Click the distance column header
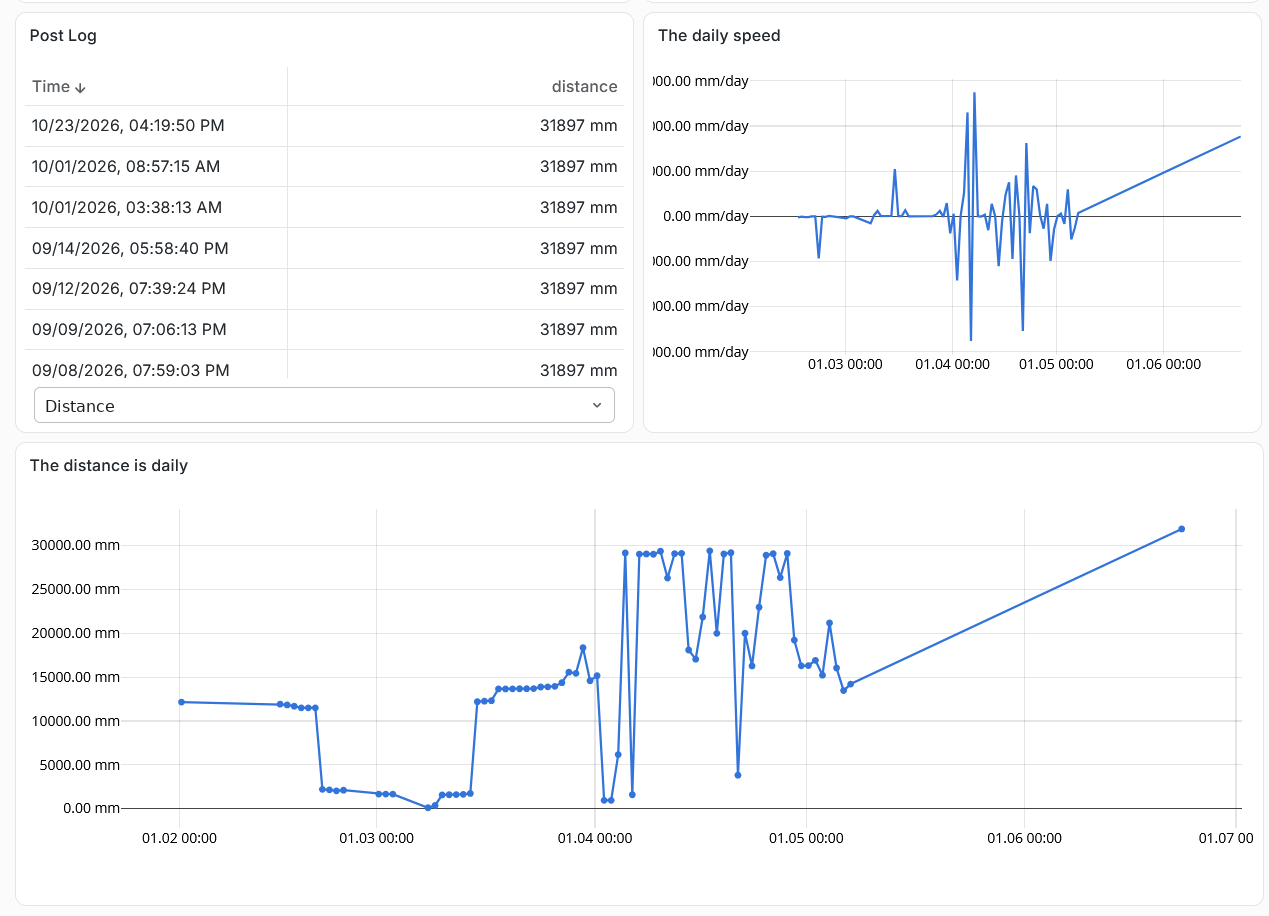Screen dimensions: 1269x916 [584, 86]
